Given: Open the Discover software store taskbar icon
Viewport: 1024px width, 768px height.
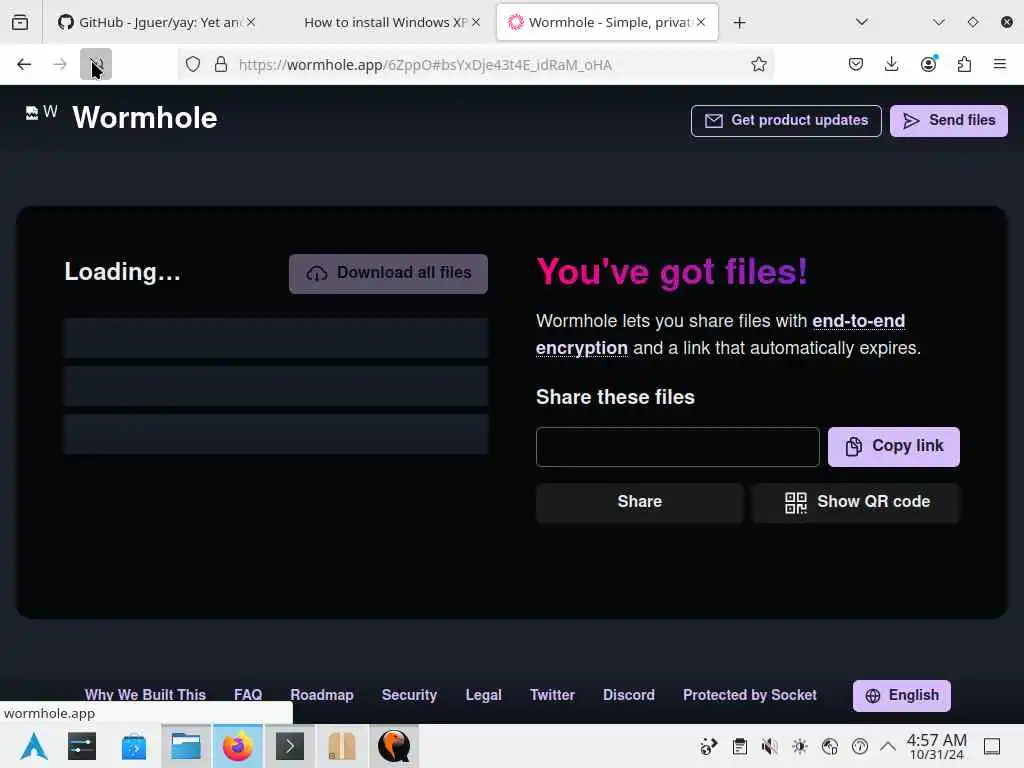Looking at the screenshot, I should (134, 746).
